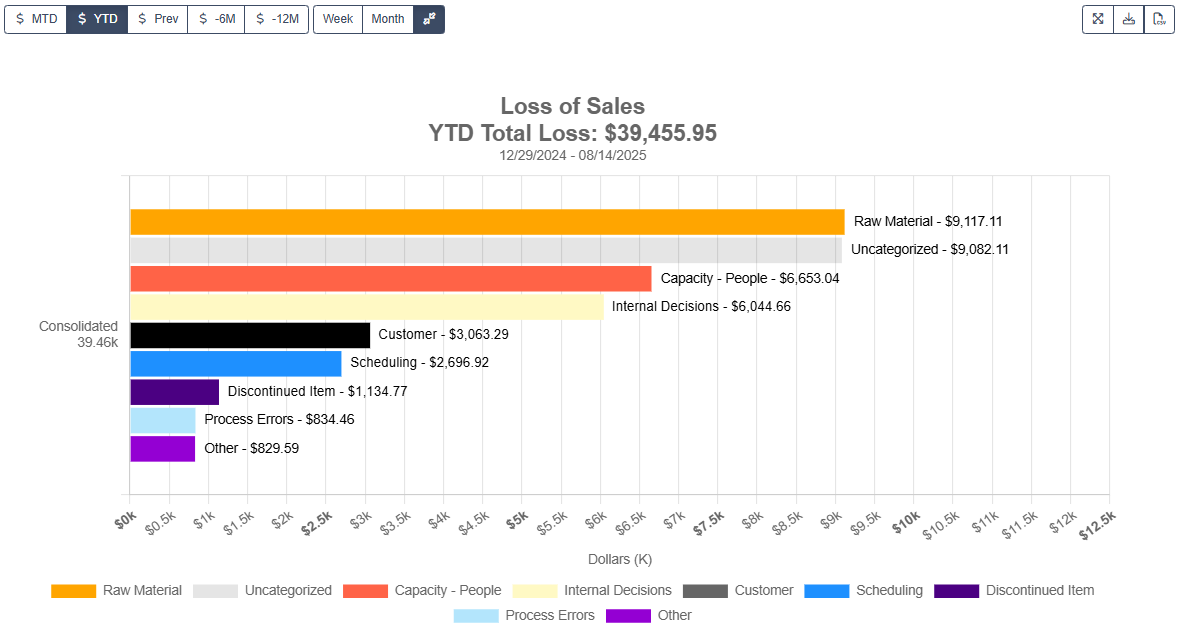Switch to Week granularity
This screenshot has height=637, width=1178.
[x=337, y=18]
